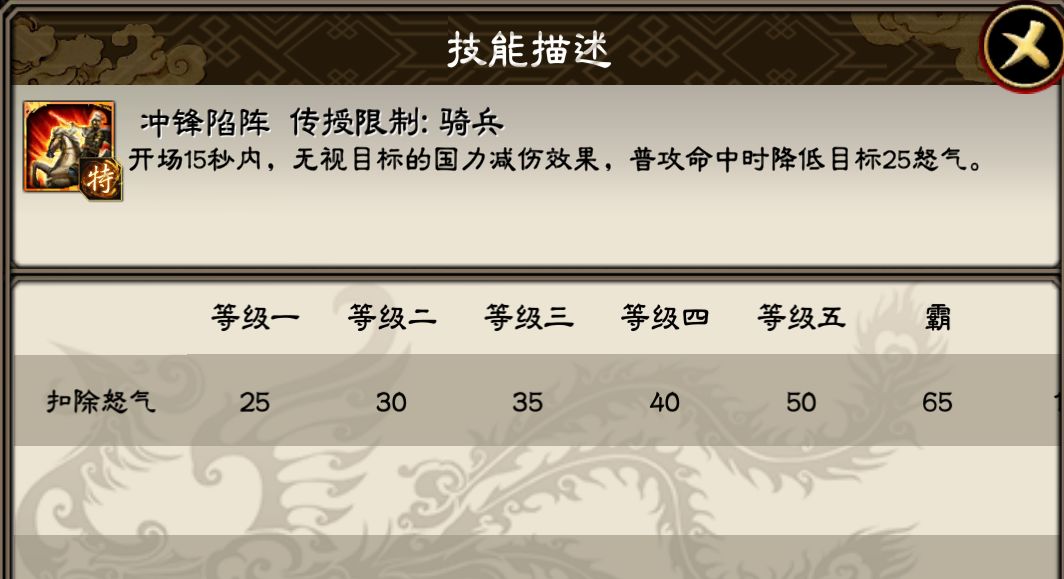Select the 等级五 column header
Image resolution: width=1064 pixels, height=579 pixels.
point(802,318)
